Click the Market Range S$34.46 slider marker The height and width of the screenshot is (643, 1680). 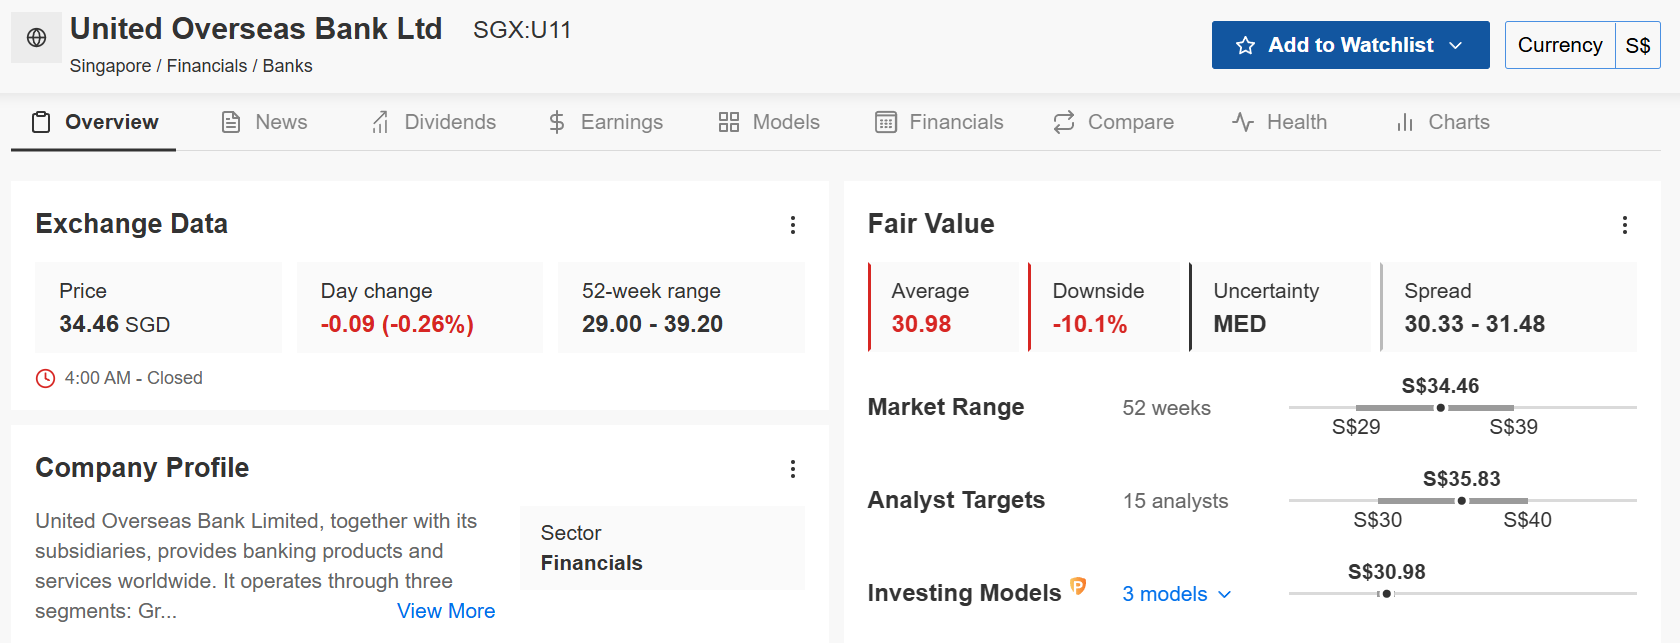pyautogui.click(x=1440, y=408)
